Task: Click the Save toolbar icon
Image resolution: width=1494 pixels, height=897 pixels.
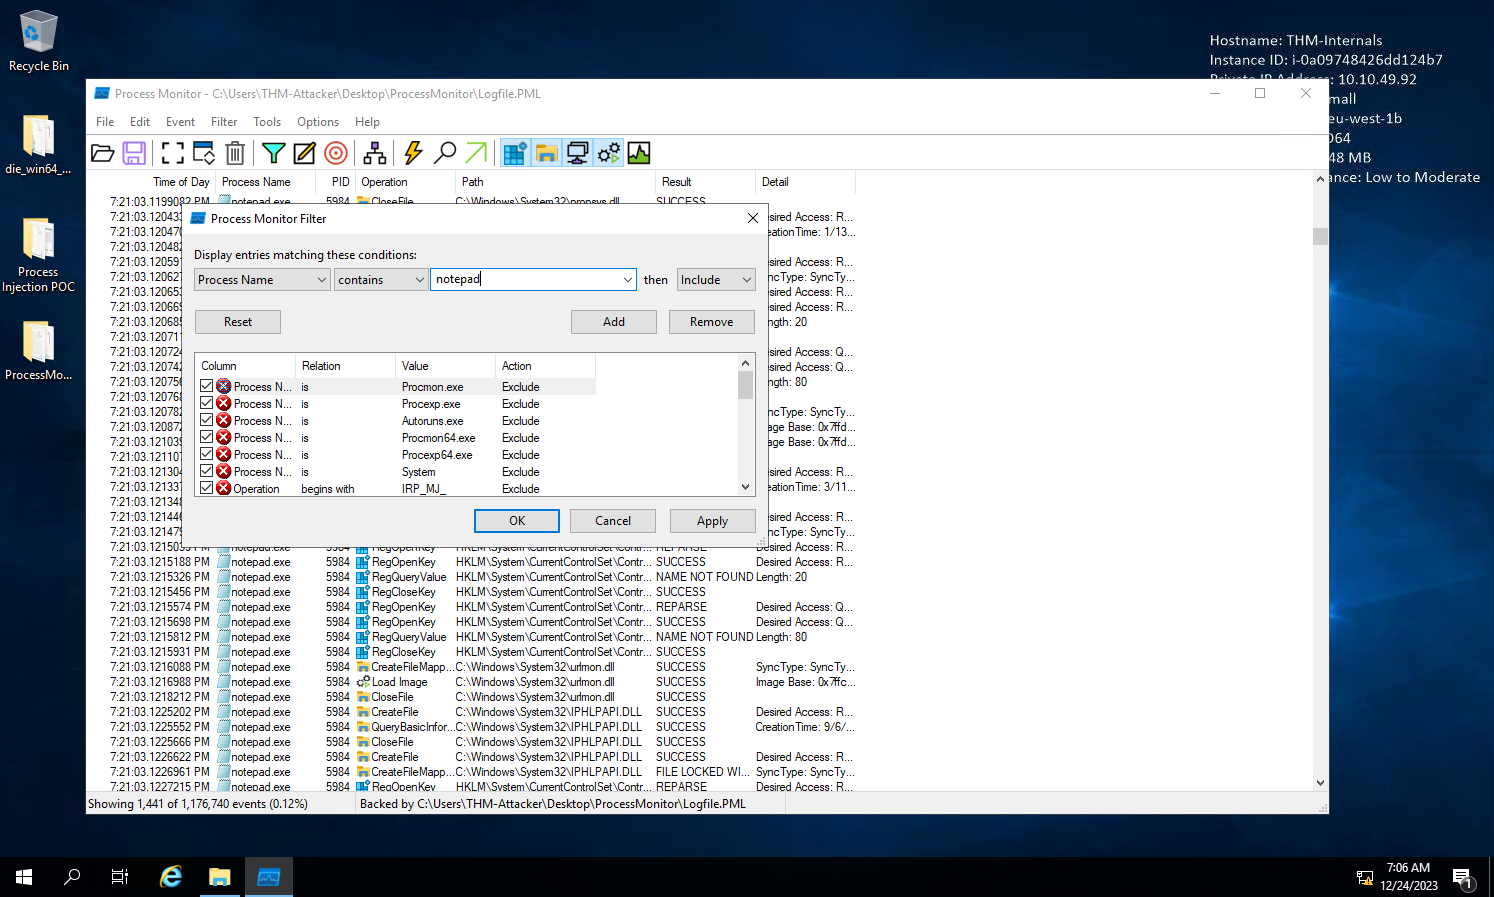Action: [x=134, y=153]
